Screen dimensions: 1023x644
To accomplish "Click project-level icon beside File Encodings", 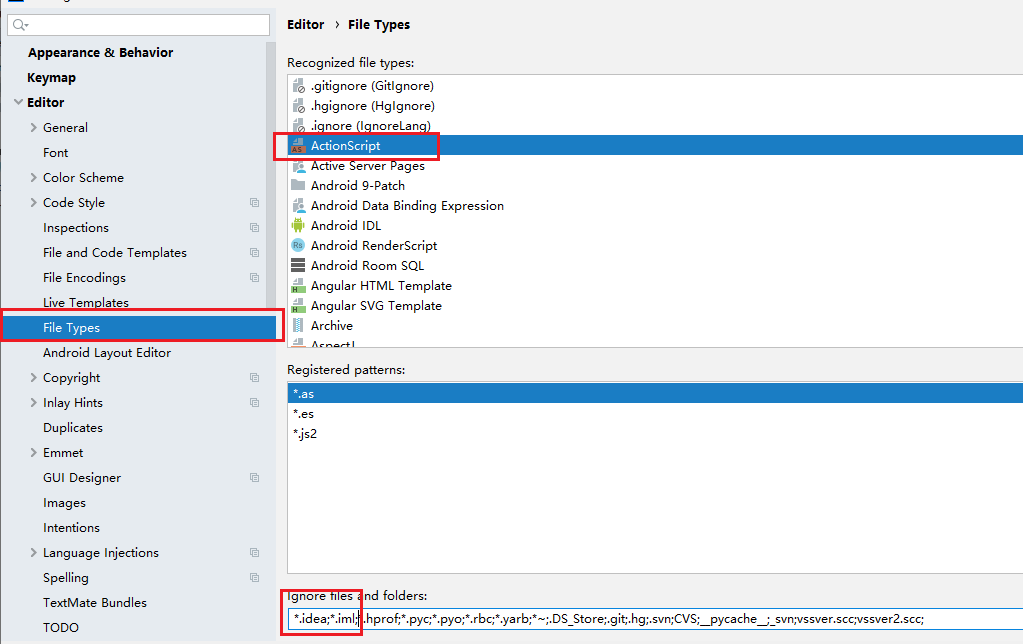I will [x=254, y=277].
